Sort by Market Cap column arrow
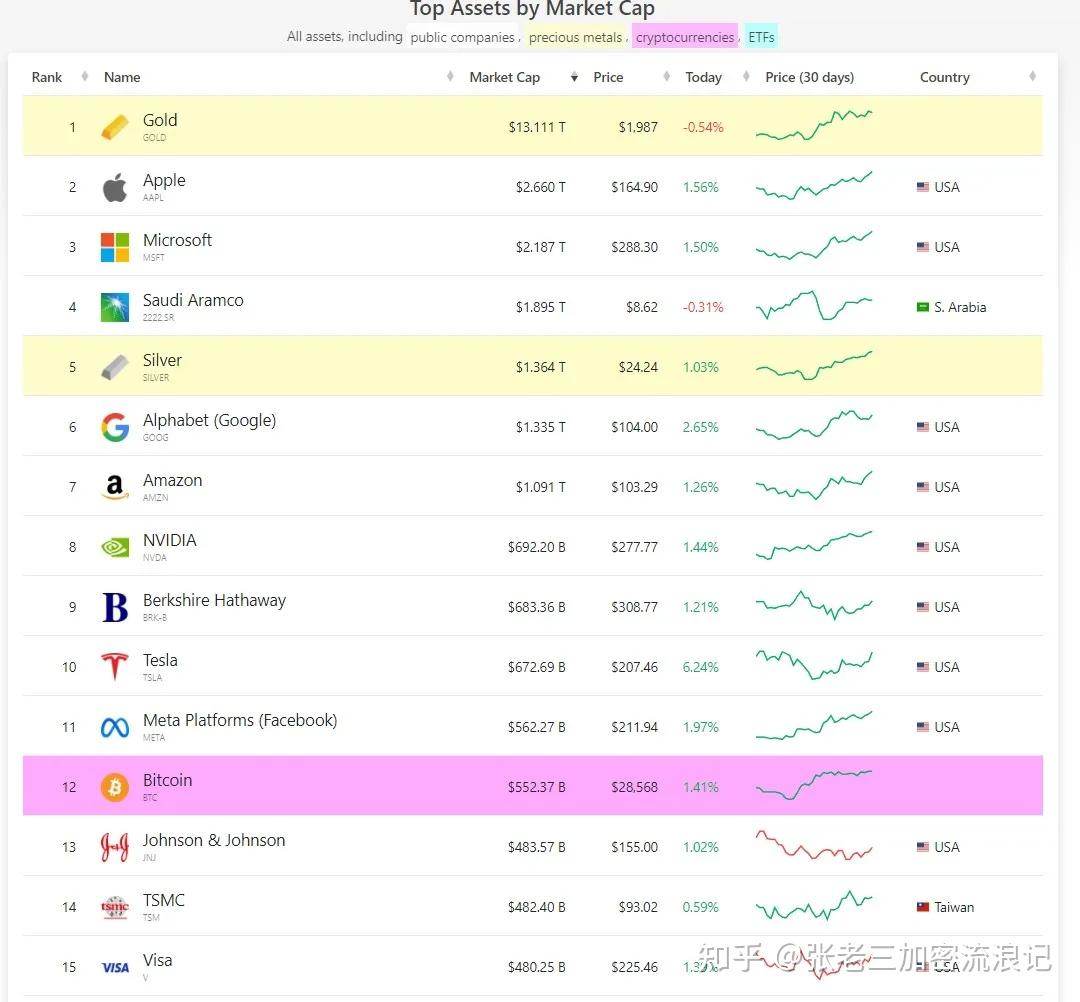Viewport: 1080px width, 1002px height. (x=574, y=77)
